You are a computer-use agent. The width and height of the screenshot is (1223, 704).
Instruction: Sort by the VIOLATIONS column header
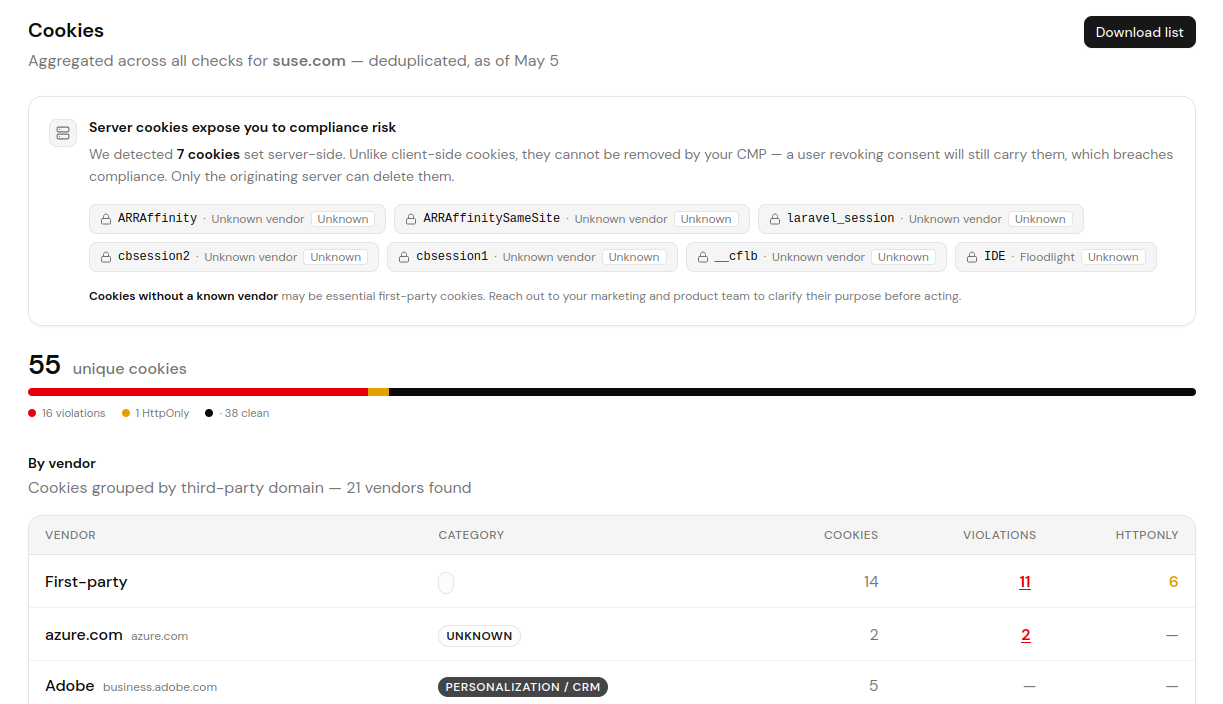(999, 535)
